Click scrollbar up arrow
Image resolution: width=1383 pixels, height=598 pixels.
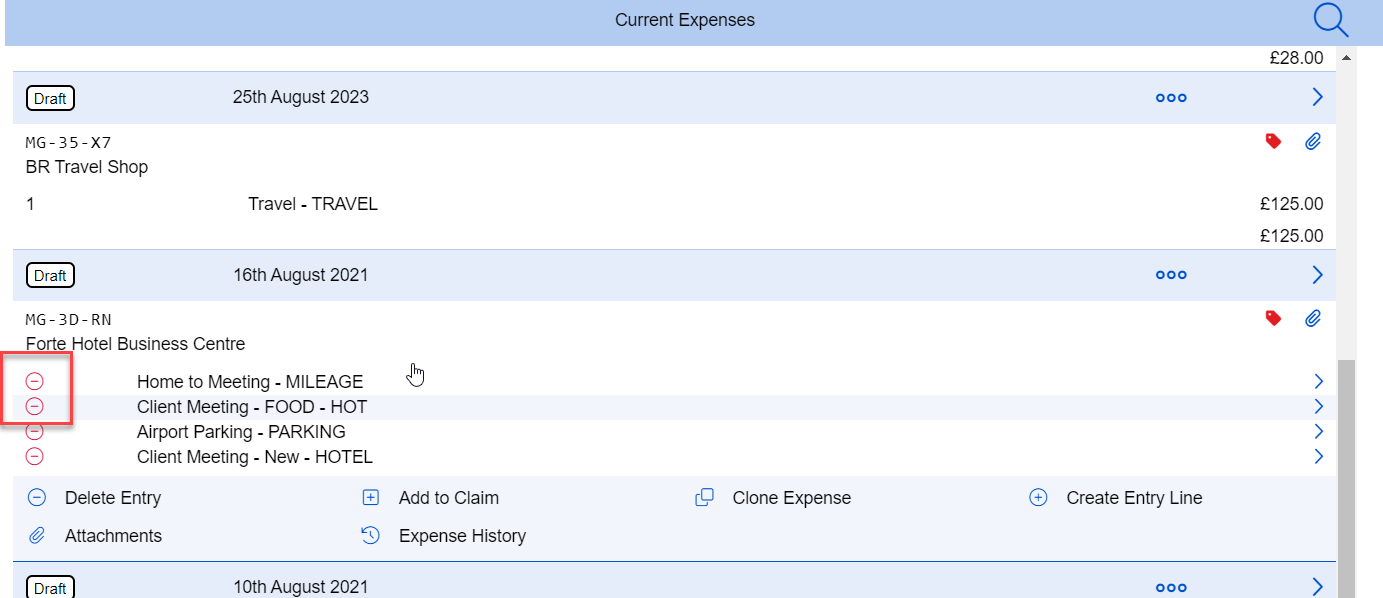pos(1346,58)
